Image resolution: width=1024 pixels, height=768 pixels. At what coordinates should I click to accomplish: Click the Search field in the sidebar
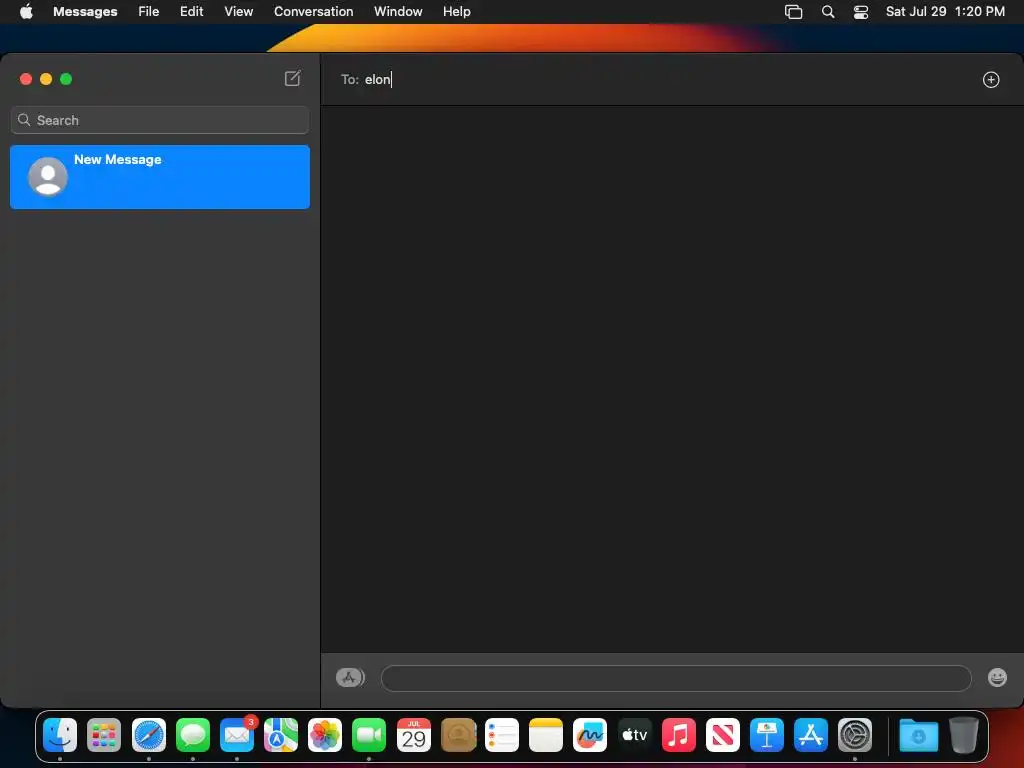(160, 120)
